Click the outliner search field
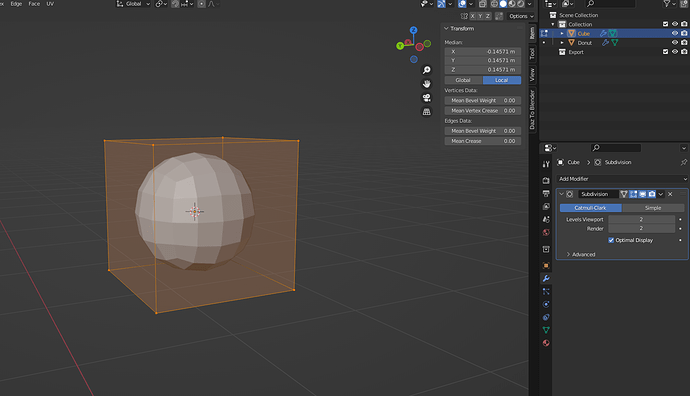 610,4
